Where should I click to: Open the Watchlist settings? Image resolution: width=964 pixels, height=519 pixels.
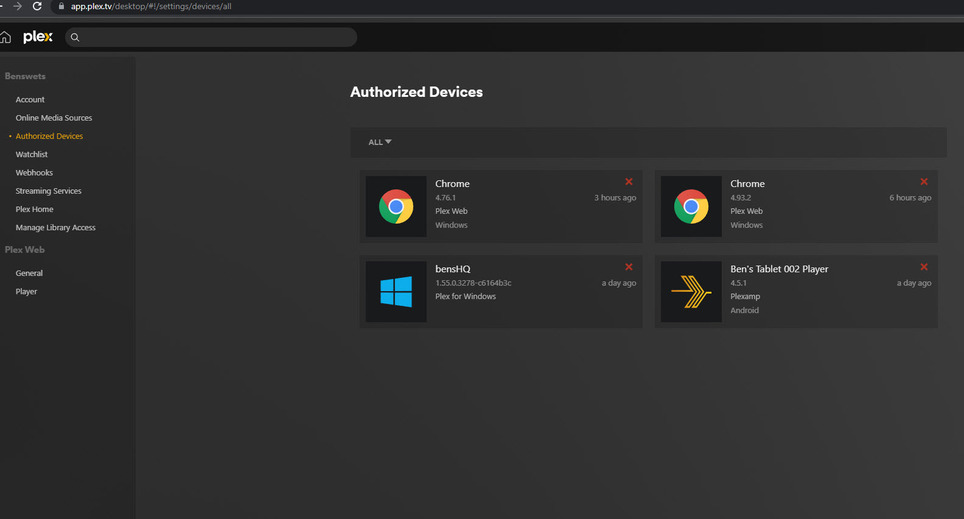pyautogui.click(x=31, y=154)
